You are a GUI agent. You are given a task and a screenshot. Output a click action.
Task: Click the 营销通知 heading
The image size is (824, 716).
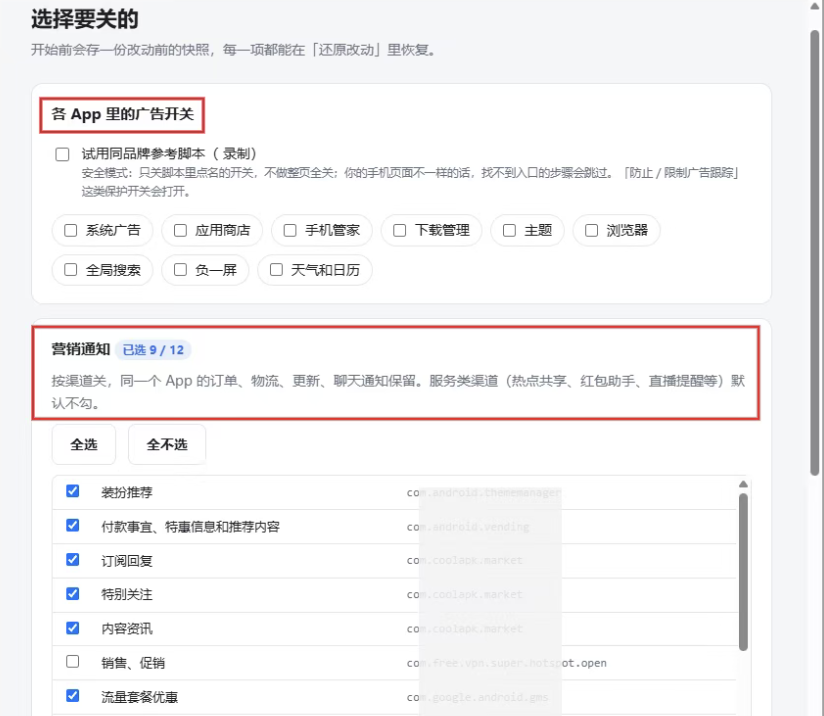click(x=80, y=350)
